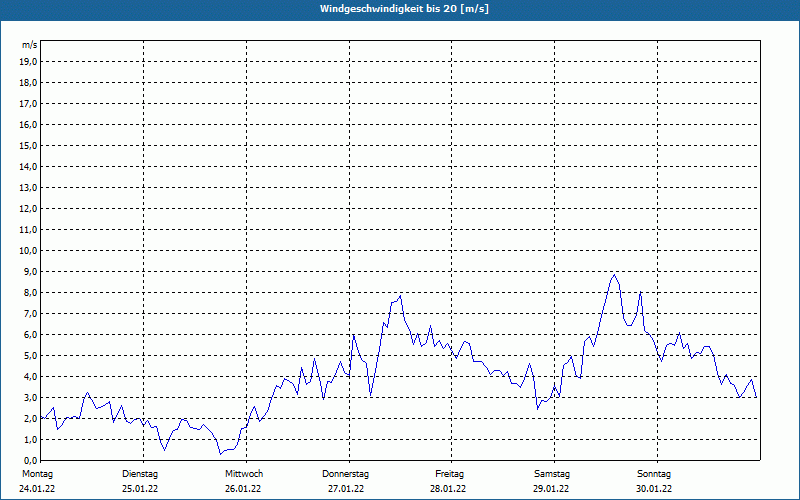Click the date 27.01.22
800x500 pixels.
pos(346,489)
